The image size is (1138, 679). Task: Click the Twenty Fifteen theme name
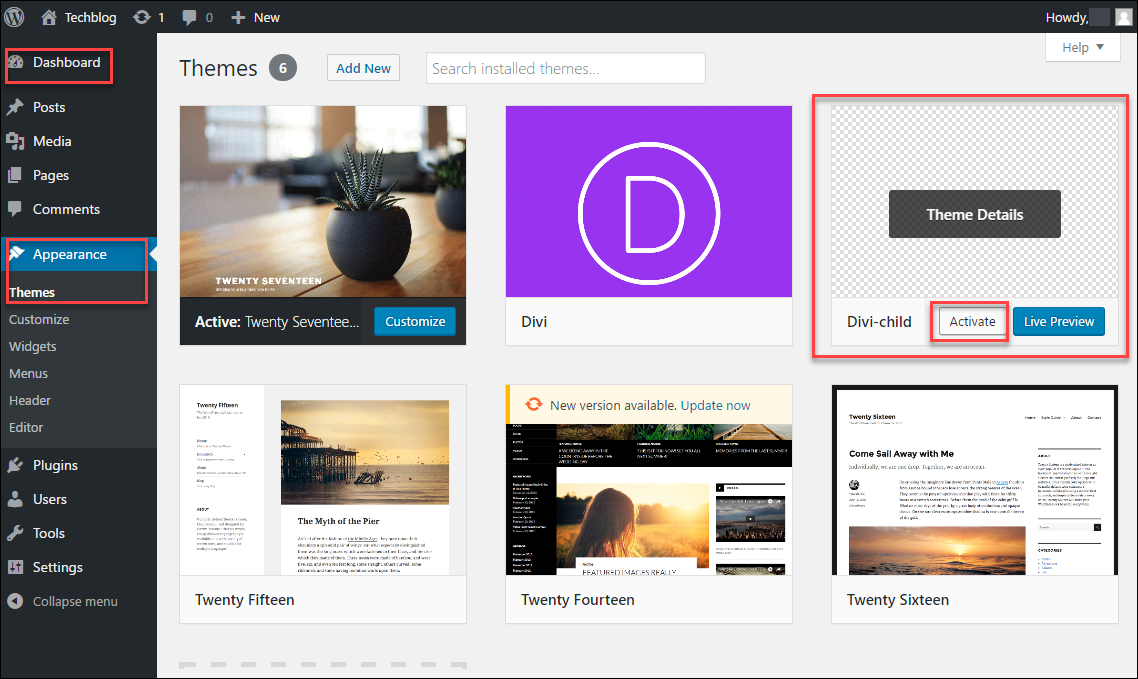pyautogui.click(x=245, y=600)
